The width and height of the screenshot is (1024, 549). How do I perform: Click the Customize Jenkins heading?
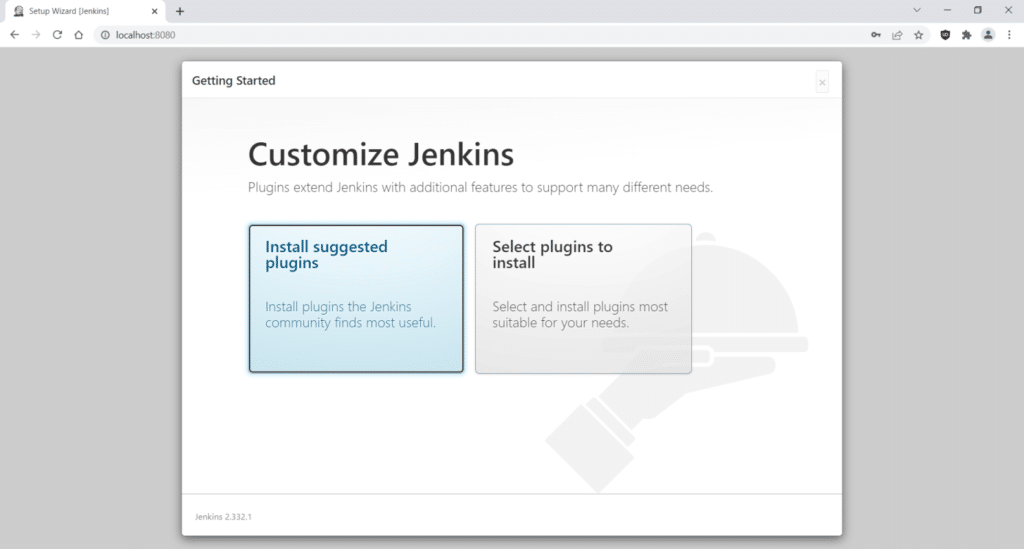coord(381,155)
